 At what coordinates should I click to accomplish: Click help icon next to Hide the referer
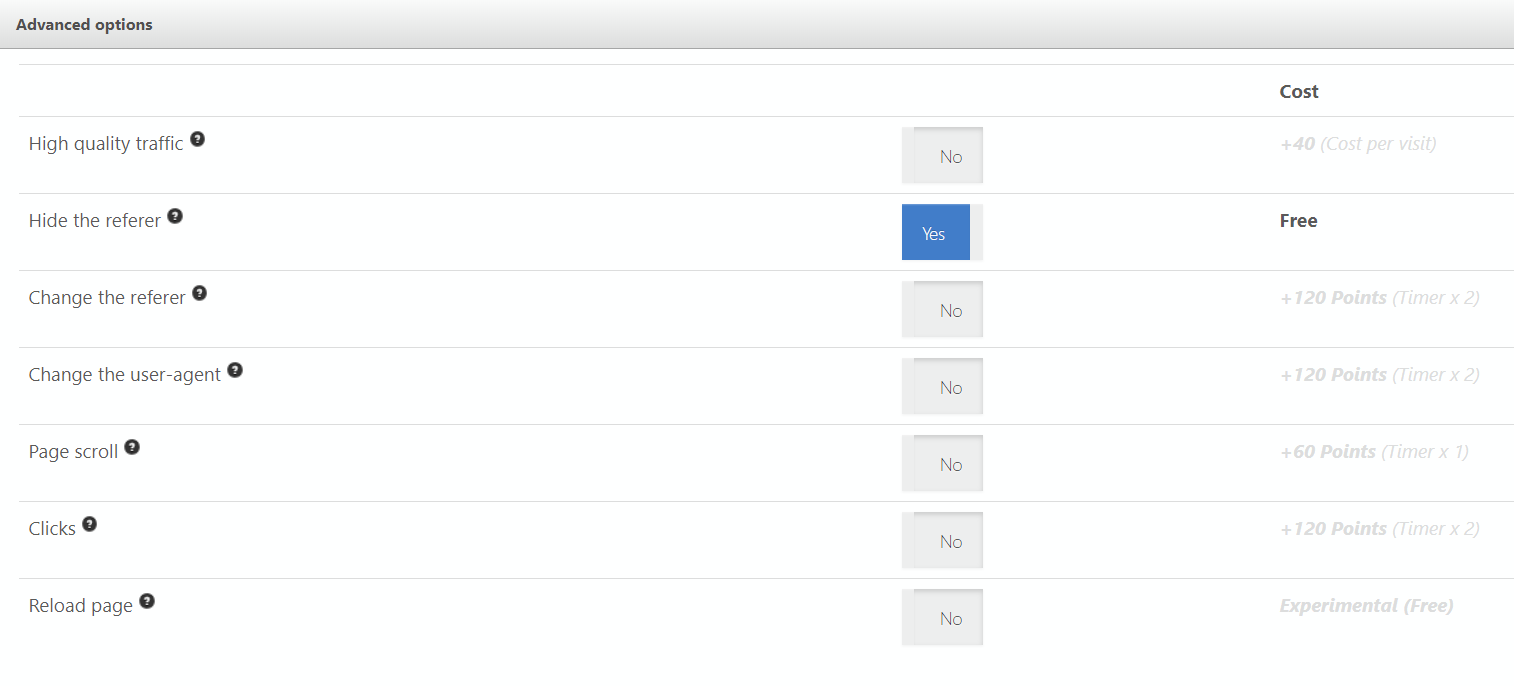point(175,216)
